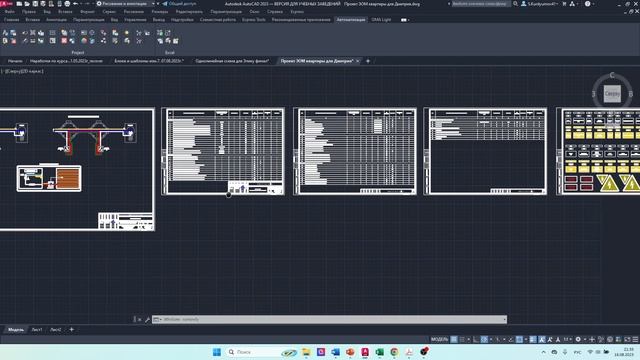The height and width of the screenshot is (360, 640).
Task: Open the Сервис menu
Action: 109,12
